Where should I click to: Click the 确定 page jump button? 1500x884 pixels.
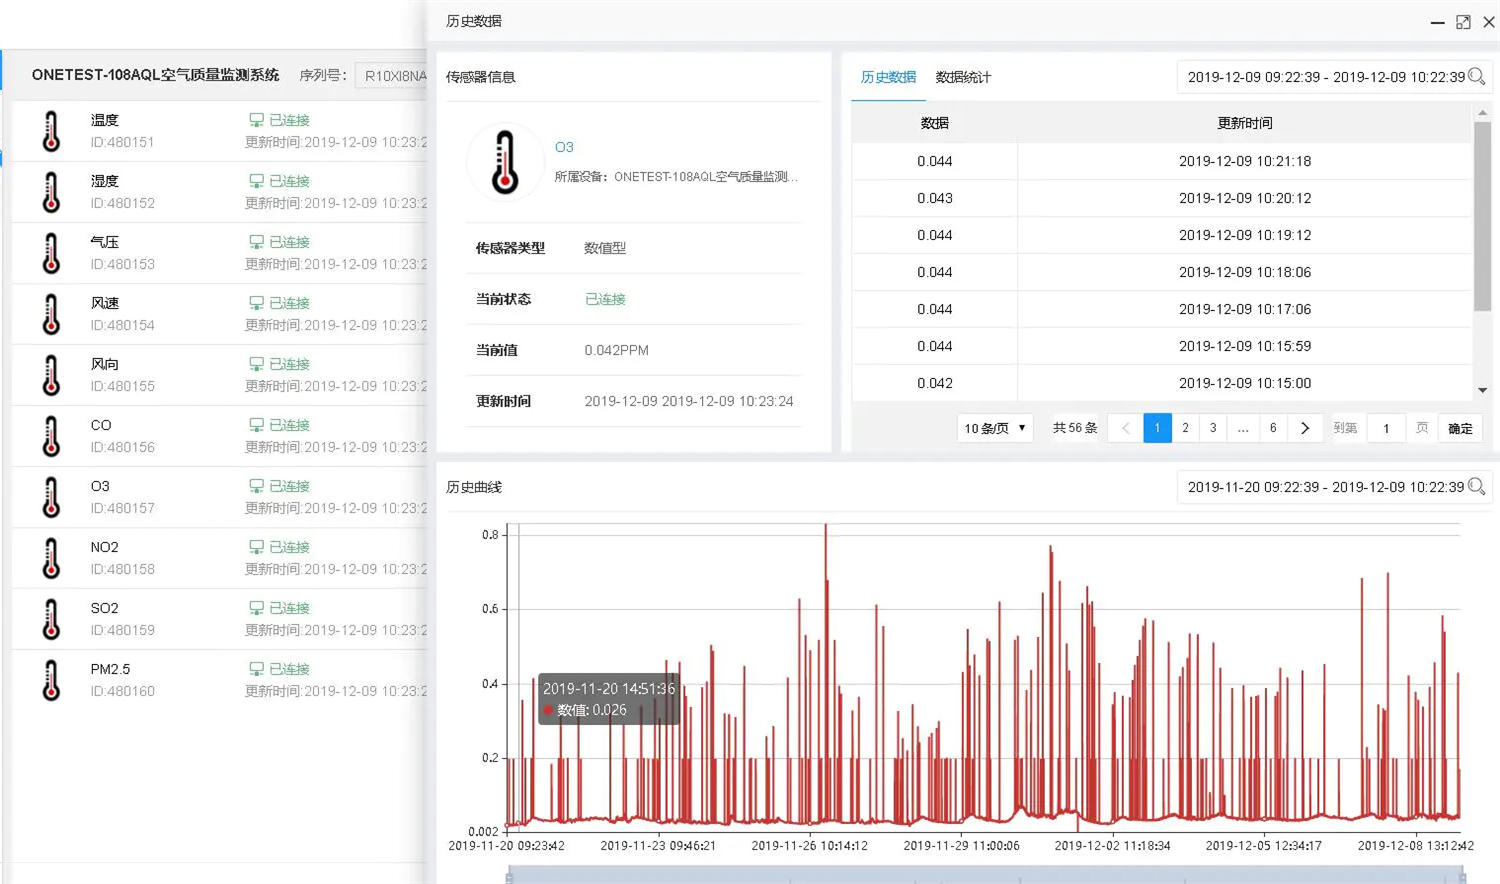(x=1460, y=428)
